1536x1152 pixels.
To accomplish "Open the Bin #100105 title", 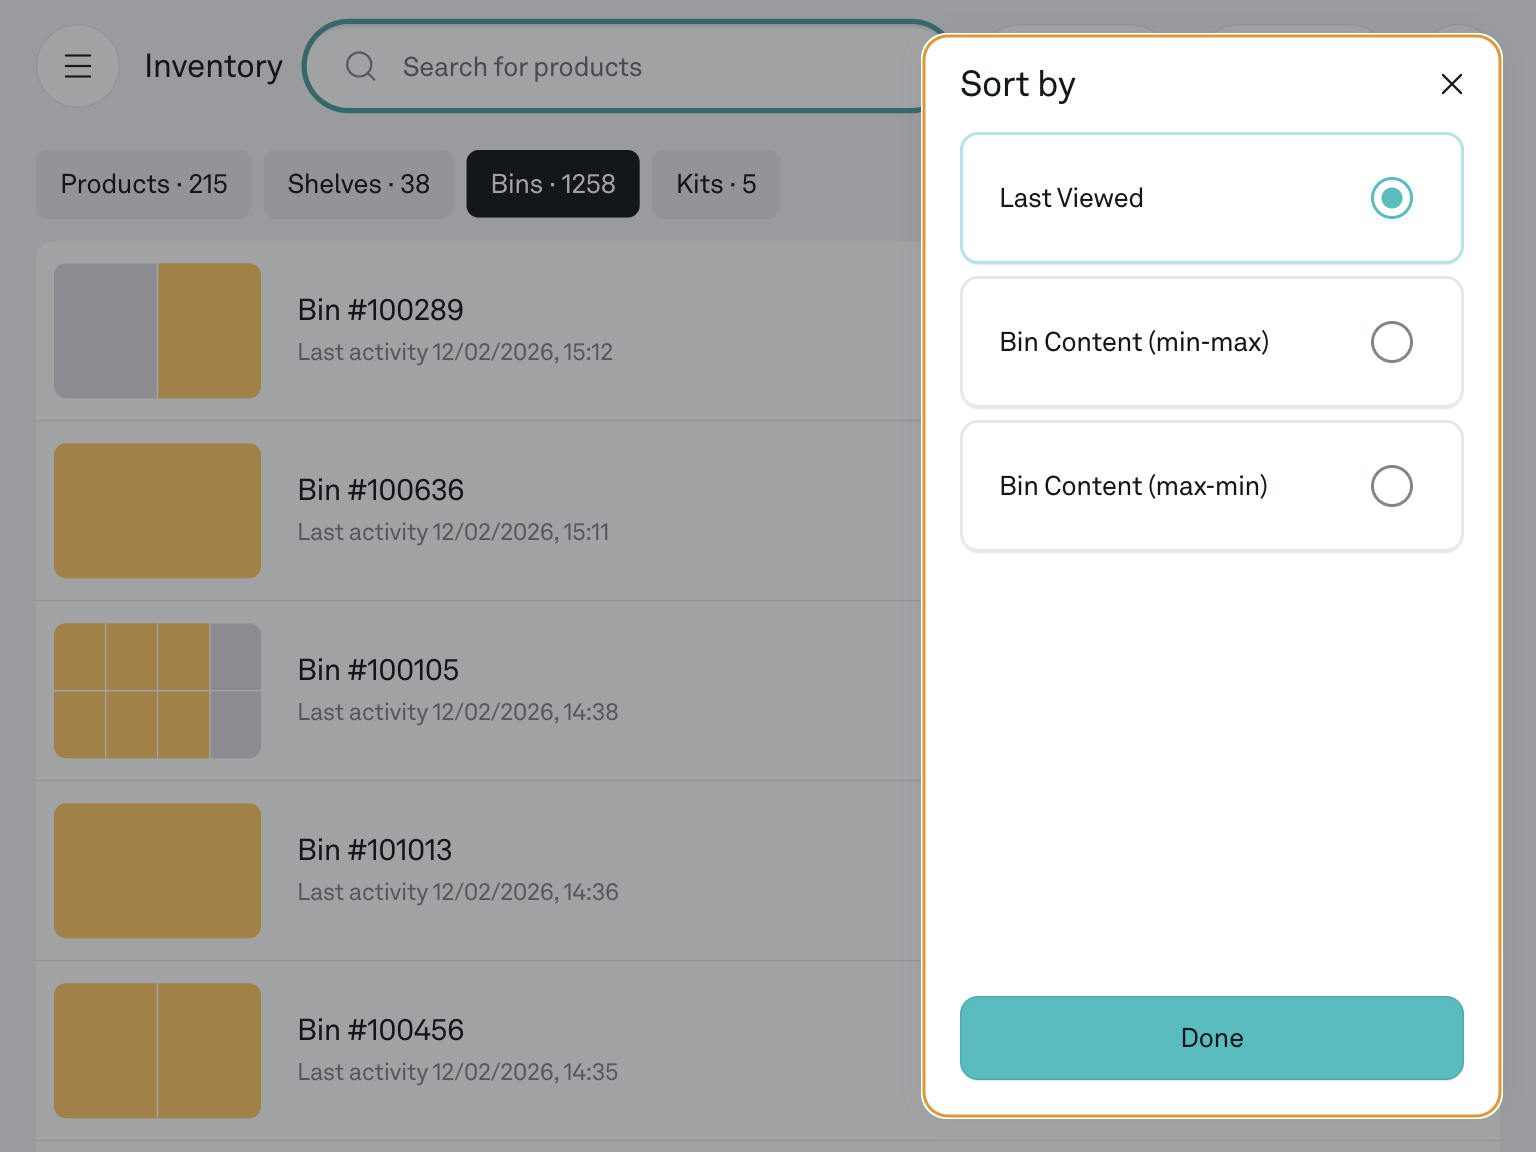I will pos(378,670).
